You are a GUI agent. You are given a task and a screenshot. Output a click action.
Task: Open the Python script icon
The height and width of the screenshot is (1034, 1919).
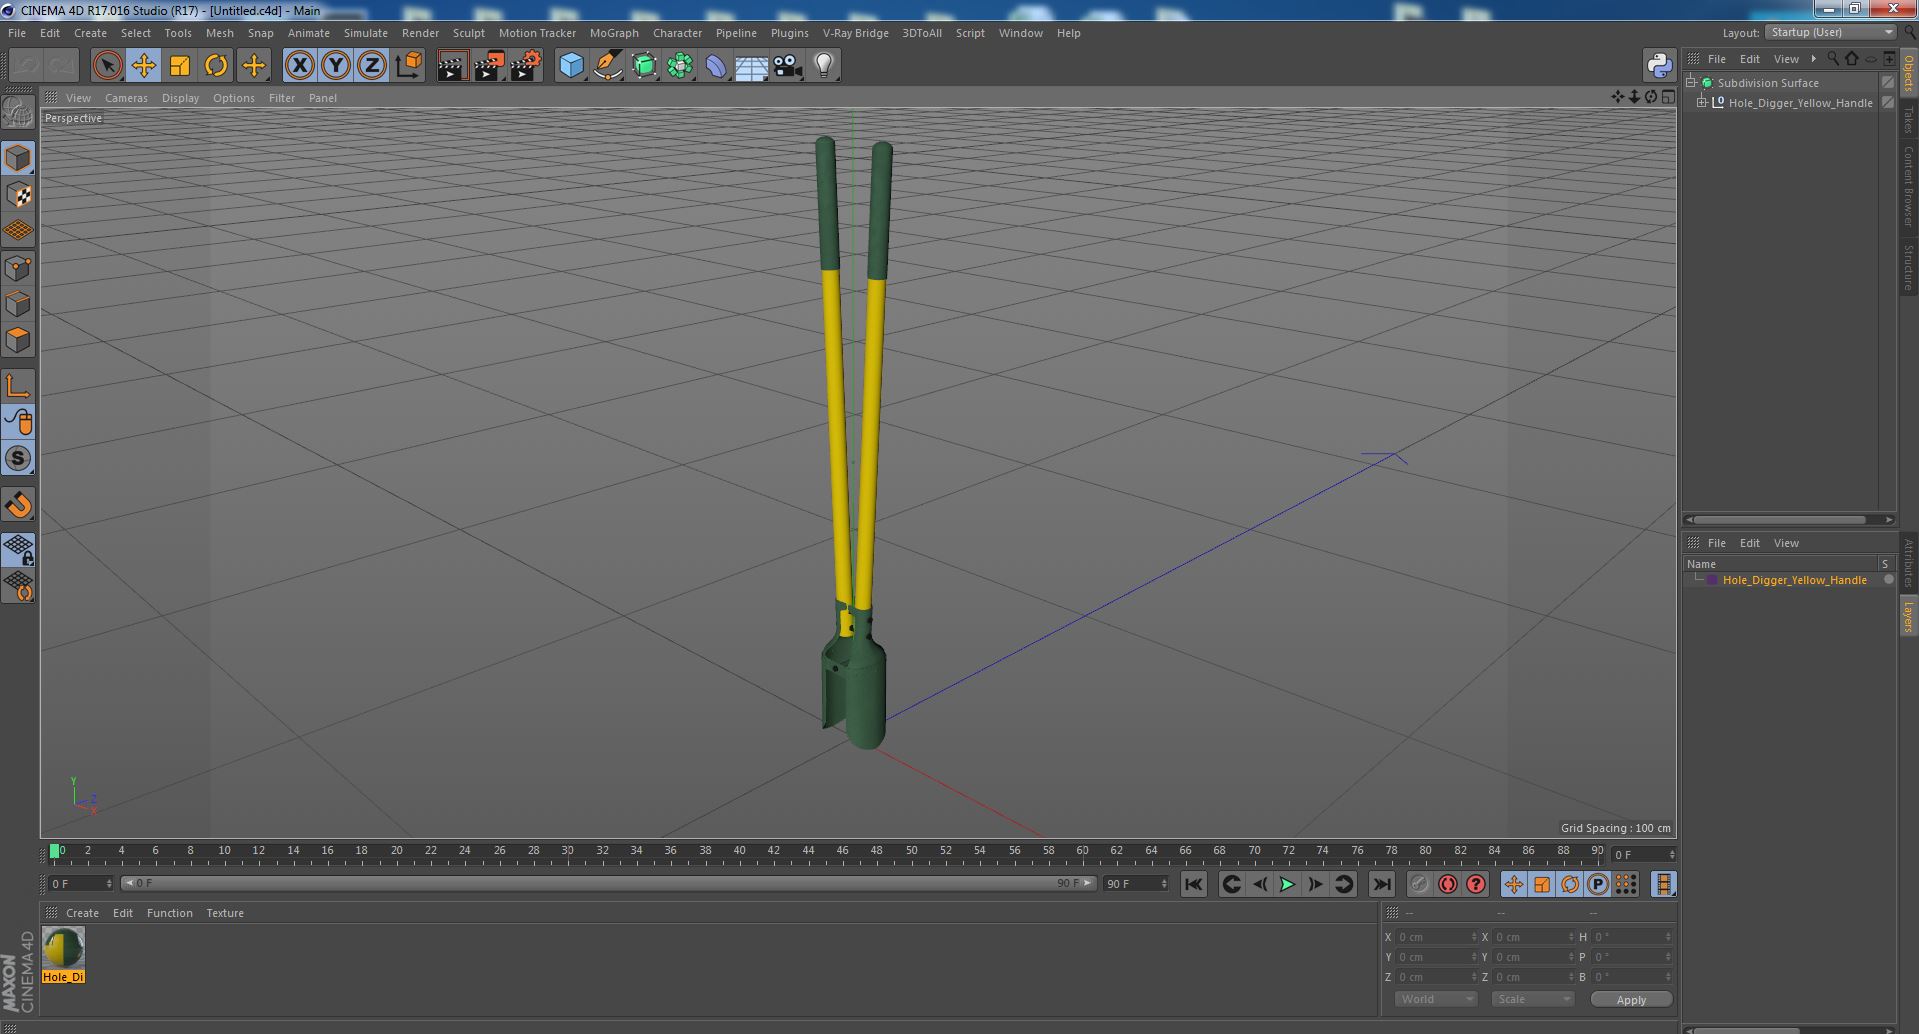[x=1659, y=66]
